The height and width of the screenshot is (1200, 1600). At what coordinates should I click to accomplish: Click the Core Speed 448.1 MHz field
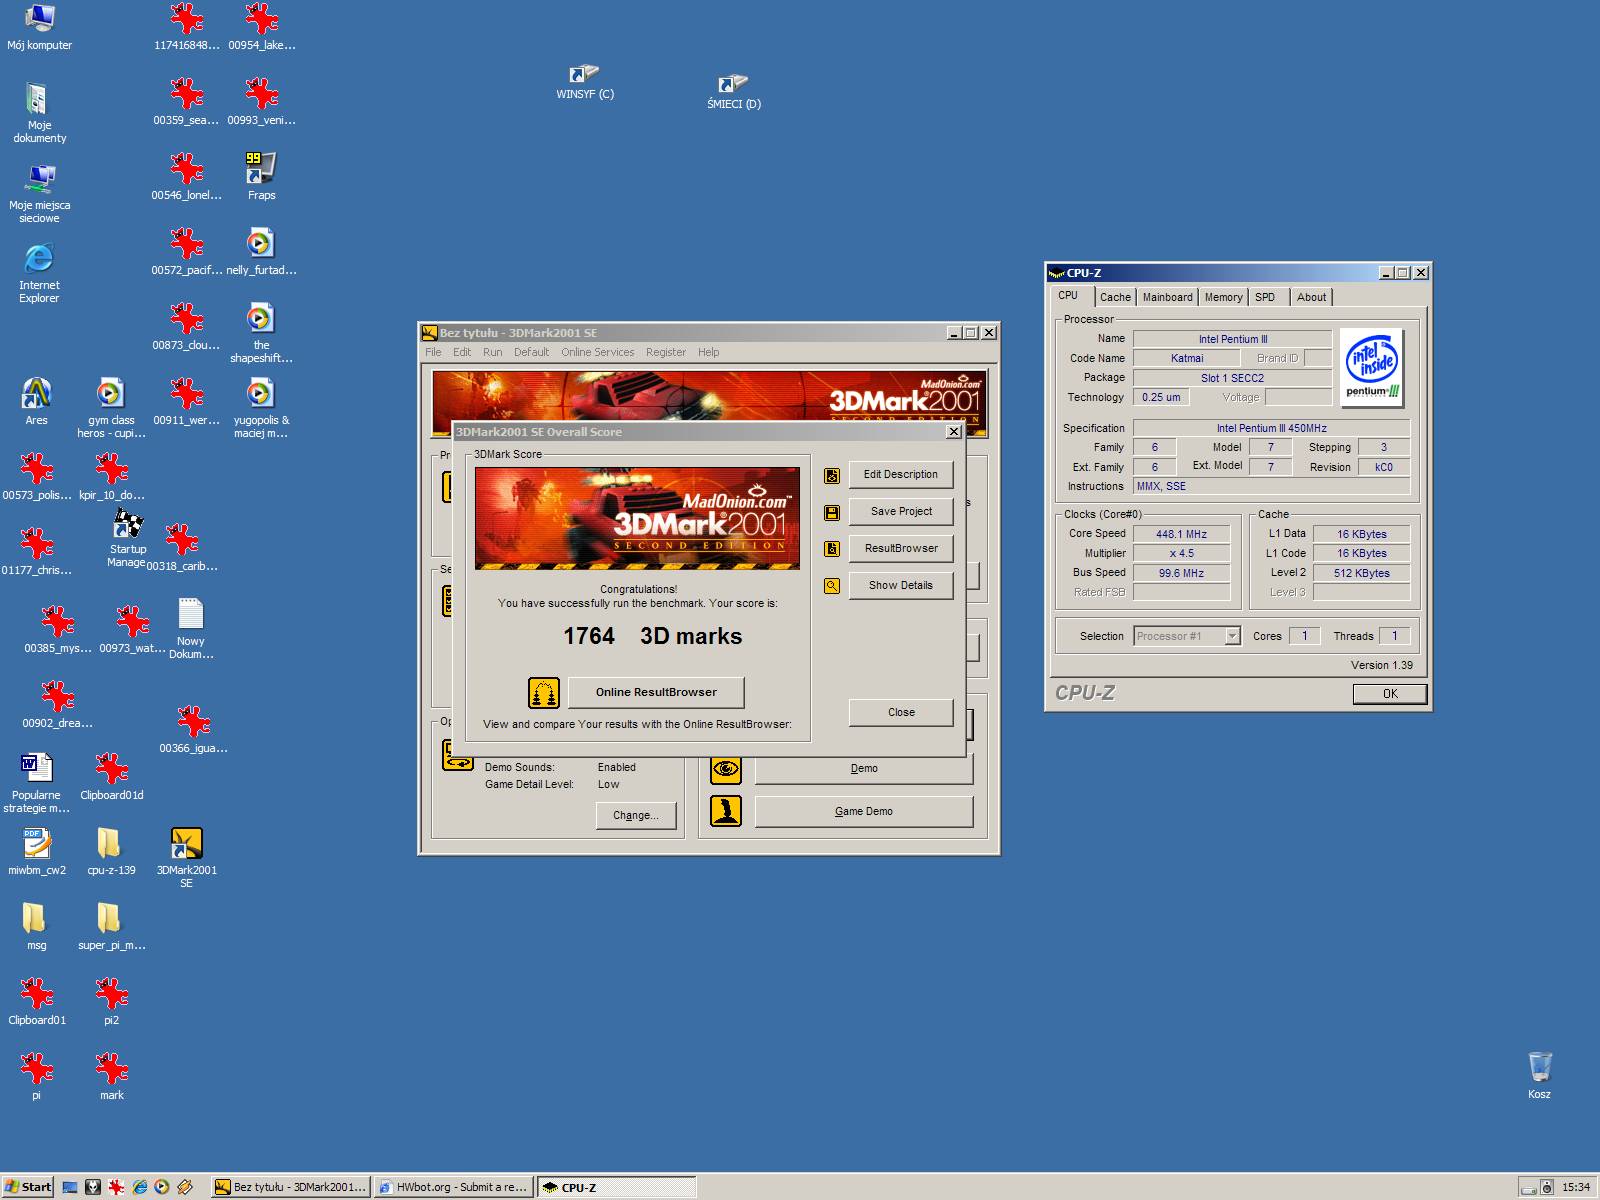click(x=1181, y=534)
